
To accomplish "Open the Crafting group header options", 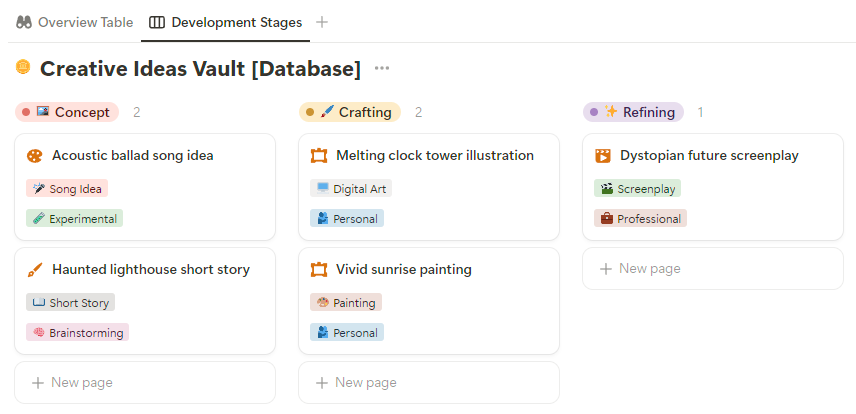I will 350,112.
